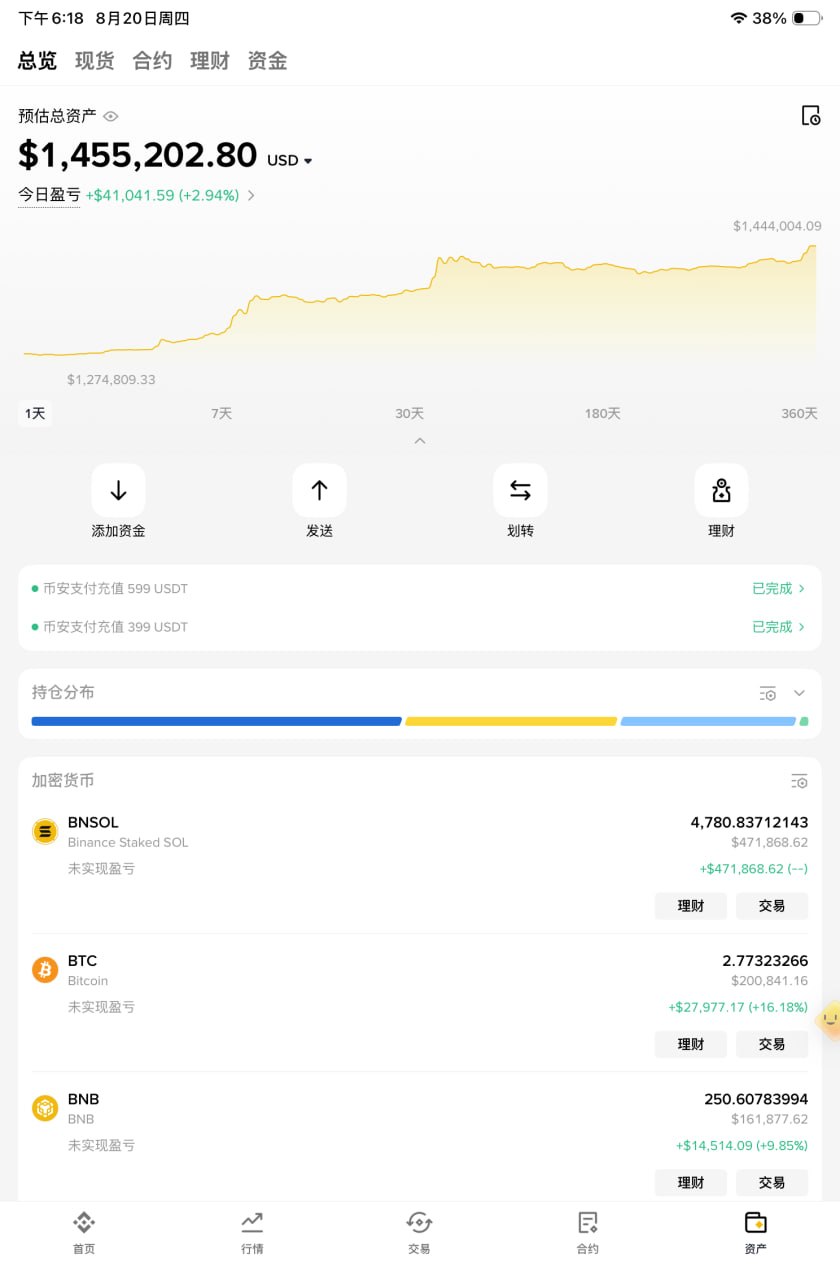Tap the 理财 earn shortcut icon
The image size is (840, 1280).
point(721,490)
